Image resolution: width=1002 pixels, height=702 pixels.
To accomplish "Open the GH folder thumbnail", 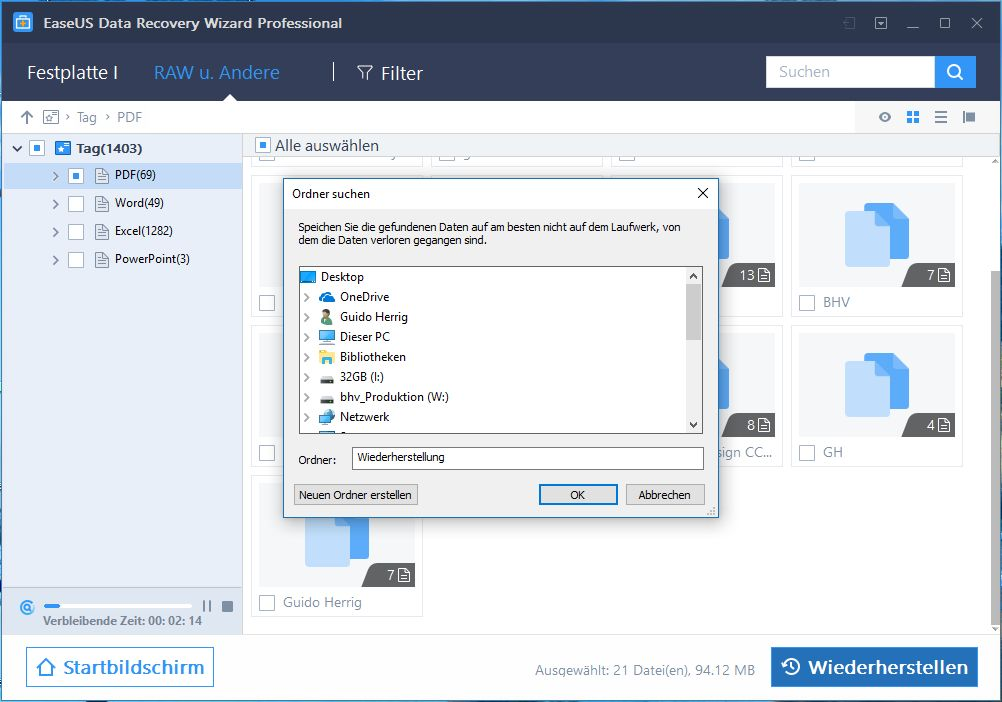I will [x=876, y=385].
